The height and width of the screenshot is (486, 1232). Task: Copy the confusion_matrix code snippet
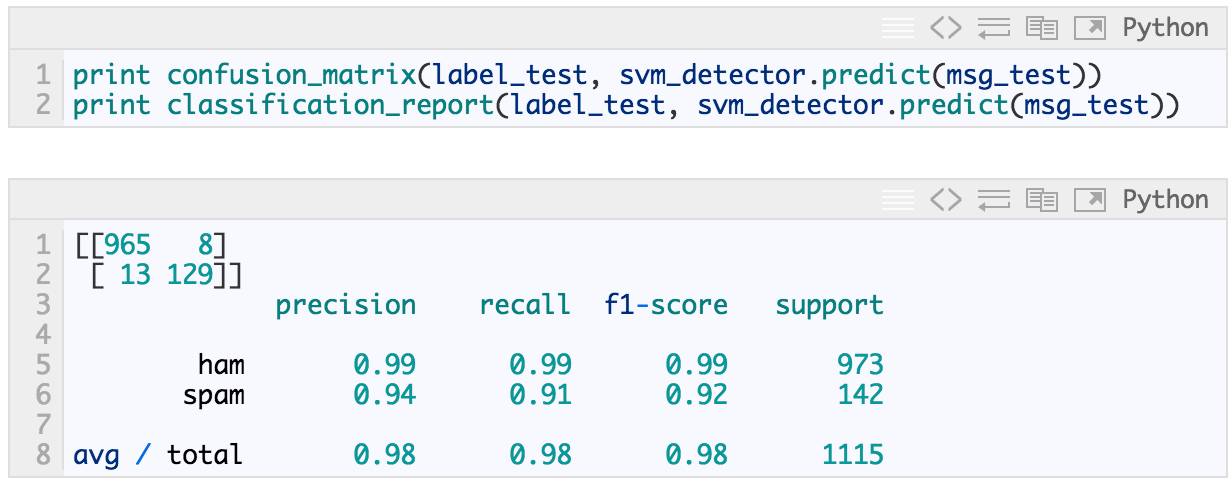tap(1042, 28)
